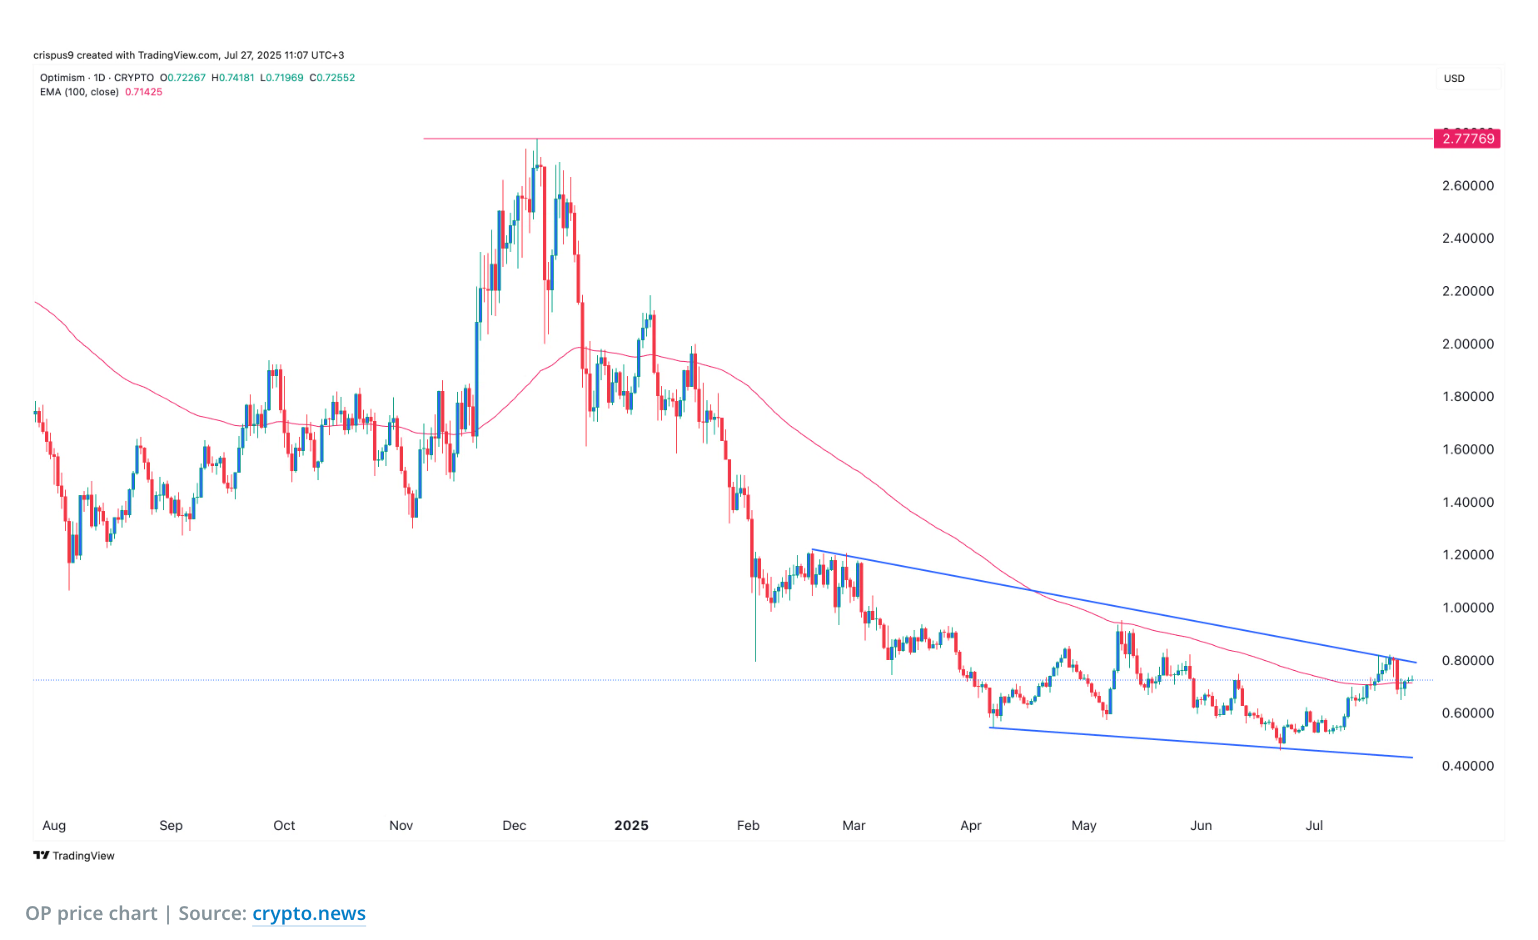Click the Apr label on time axis
The width and height of the screenshot is (1538, 940).
pyautogui.click(x=970, y=825)
